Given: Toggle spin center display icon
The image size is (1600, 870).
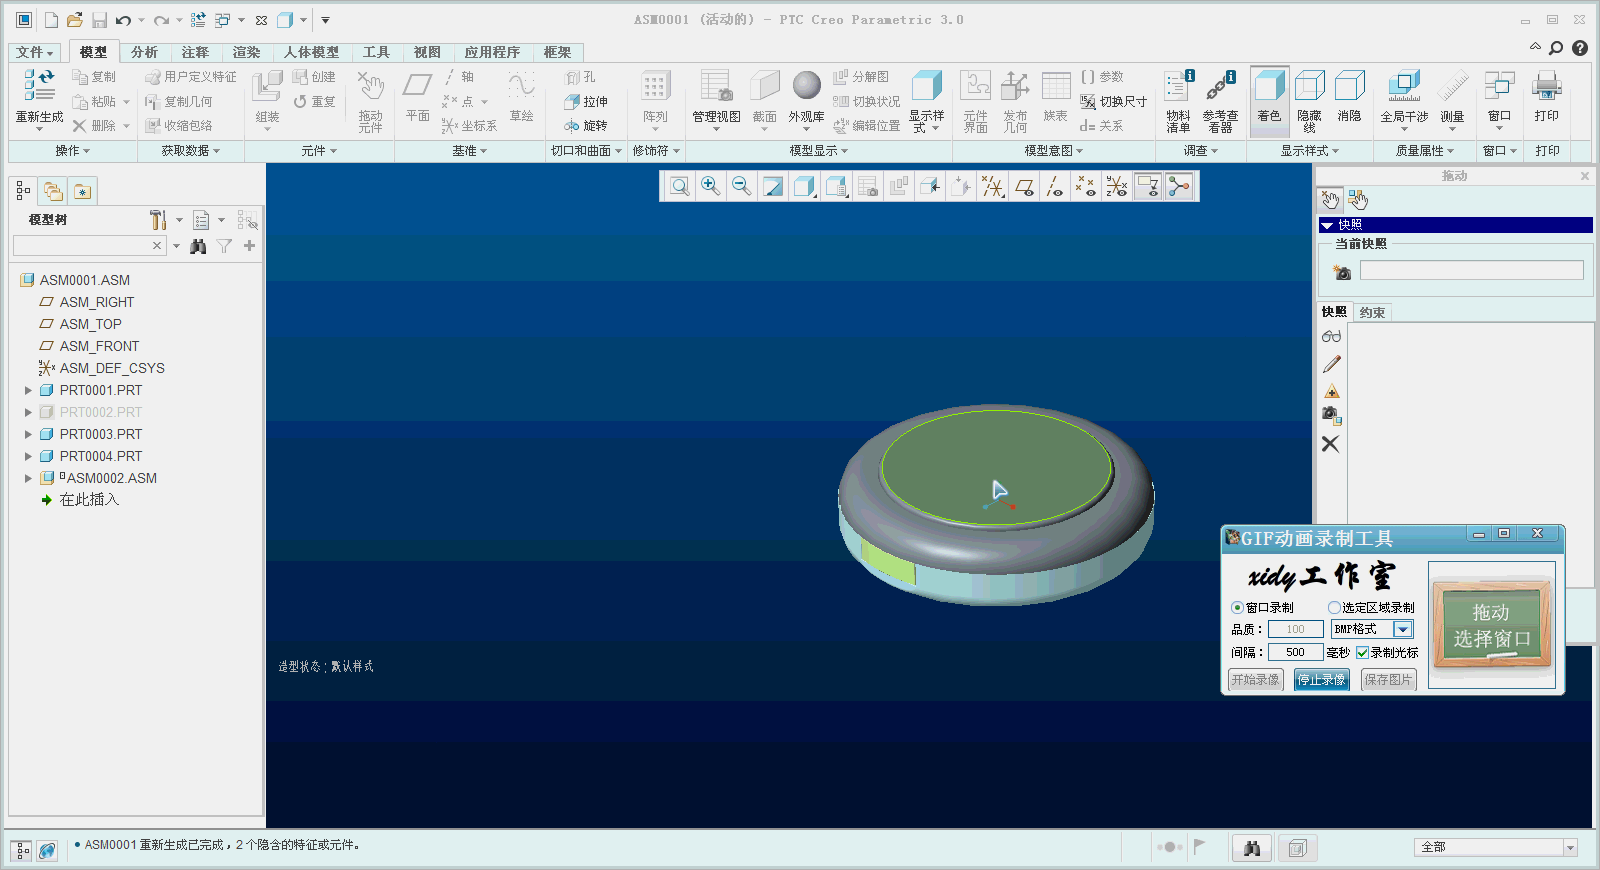Looking at the screenshot, I should [x=1180, y=186].
